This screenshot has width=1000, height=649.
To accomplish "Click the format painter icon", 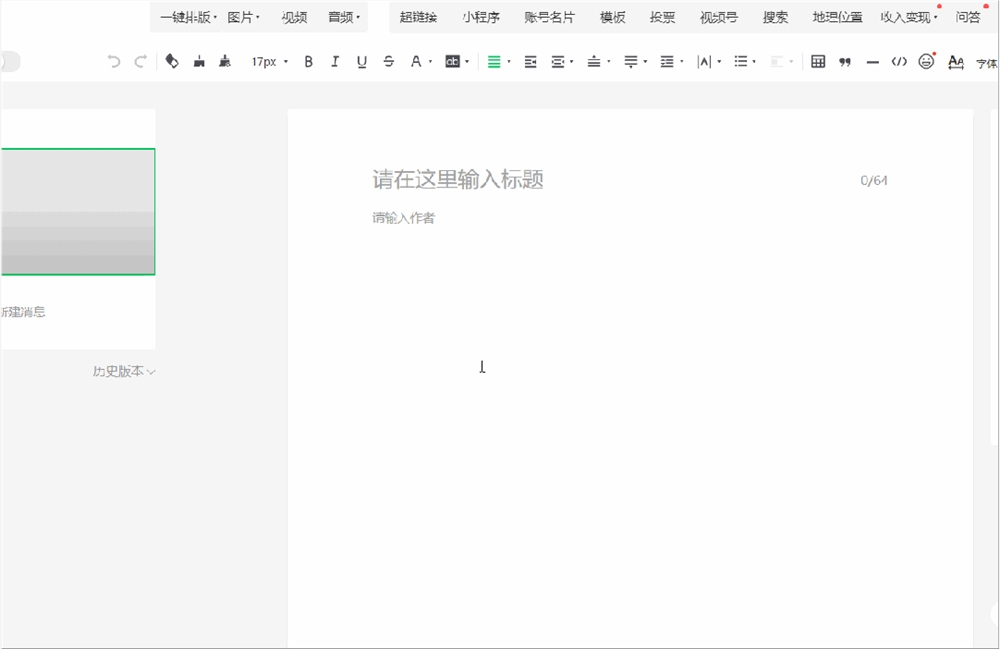I will pyautogui.click(x=199, y=61).
